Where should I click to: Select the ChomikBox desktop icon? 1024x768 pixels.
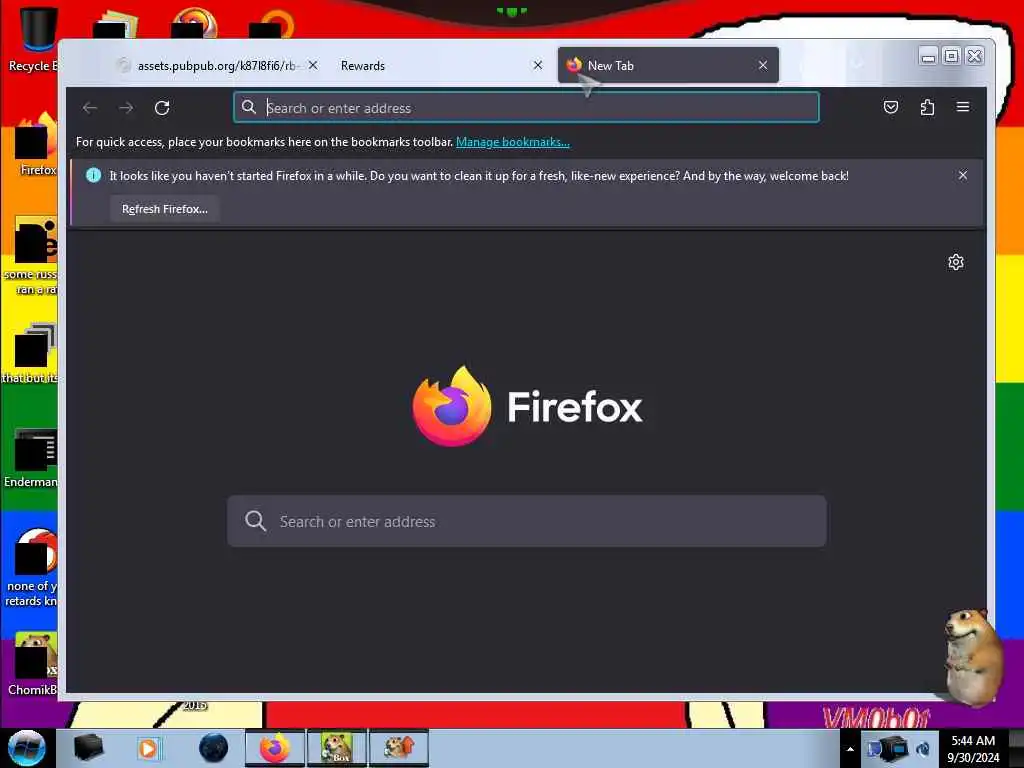(31, 664)
